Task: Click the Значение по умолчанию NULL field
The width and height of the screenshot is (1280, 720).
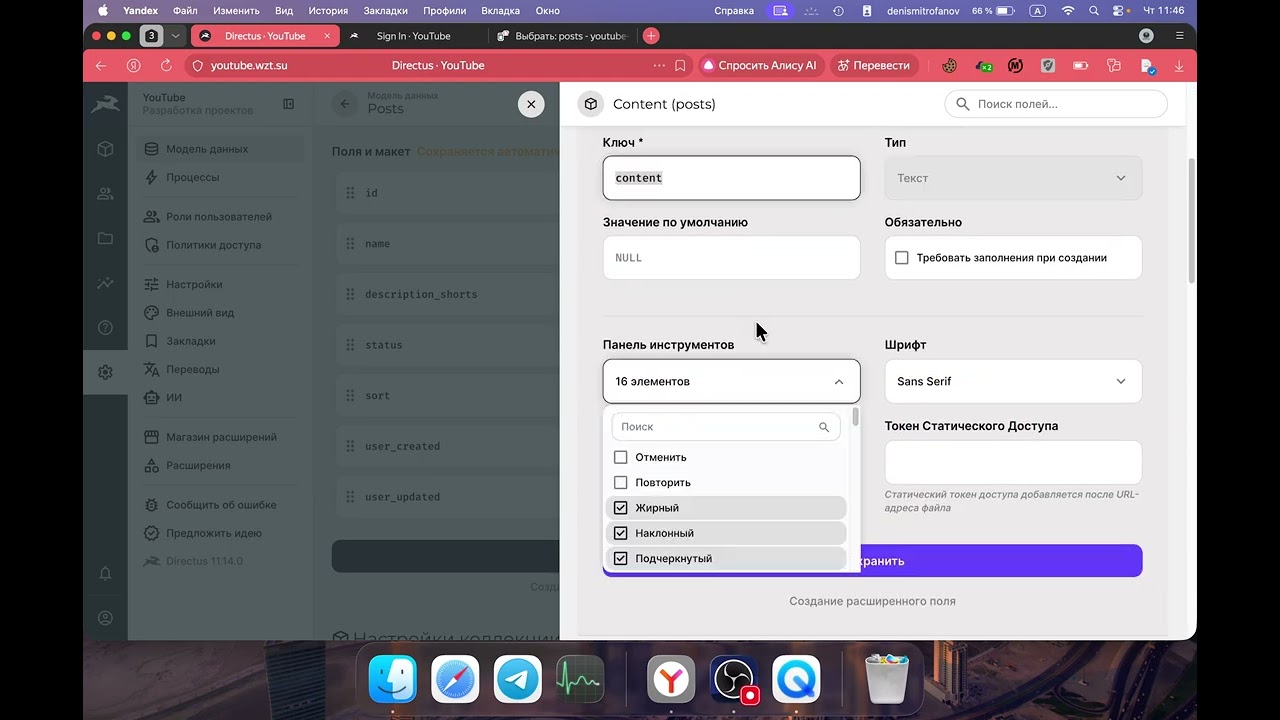Action: (731, 258)
